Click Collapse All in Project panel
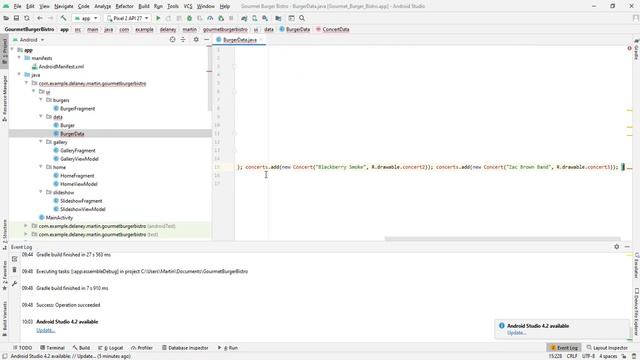Viewport: 640px width, 360px height. click(183, 40)
